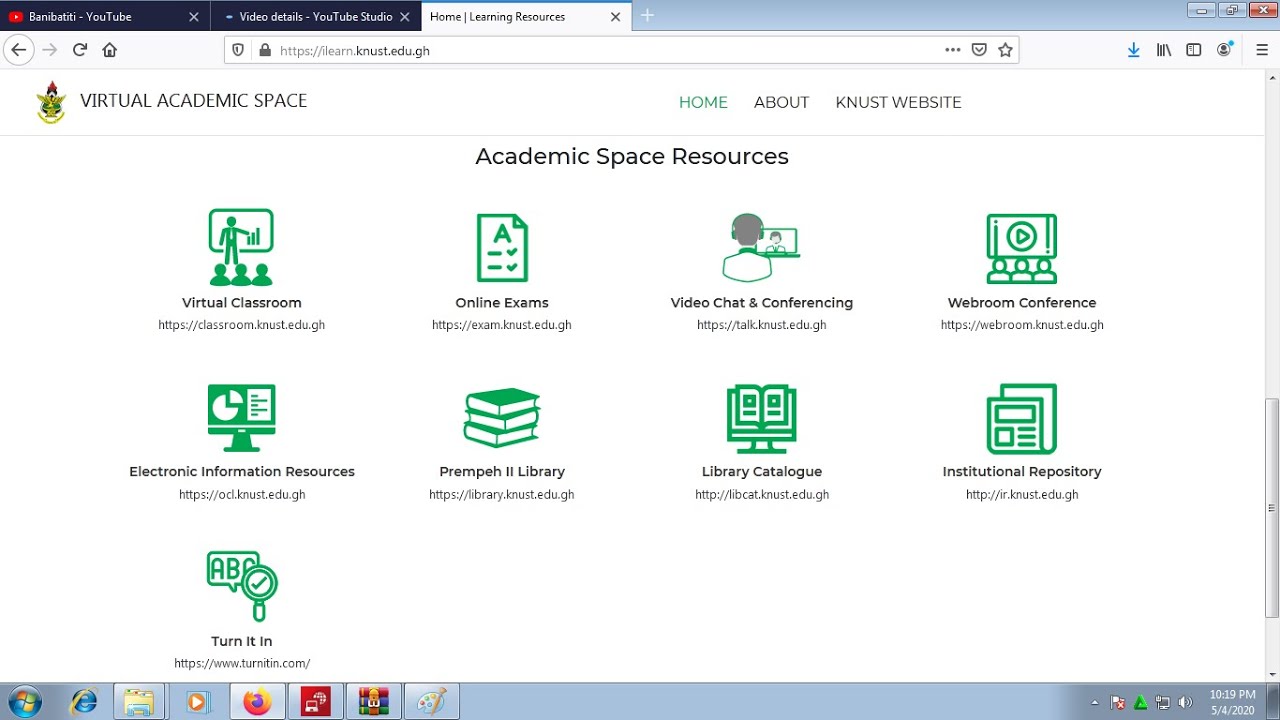Click the Institutional Repository title text
The width and height of the screenshot is (1280, 720).
pyautogui.click(x=1022, y=472)
